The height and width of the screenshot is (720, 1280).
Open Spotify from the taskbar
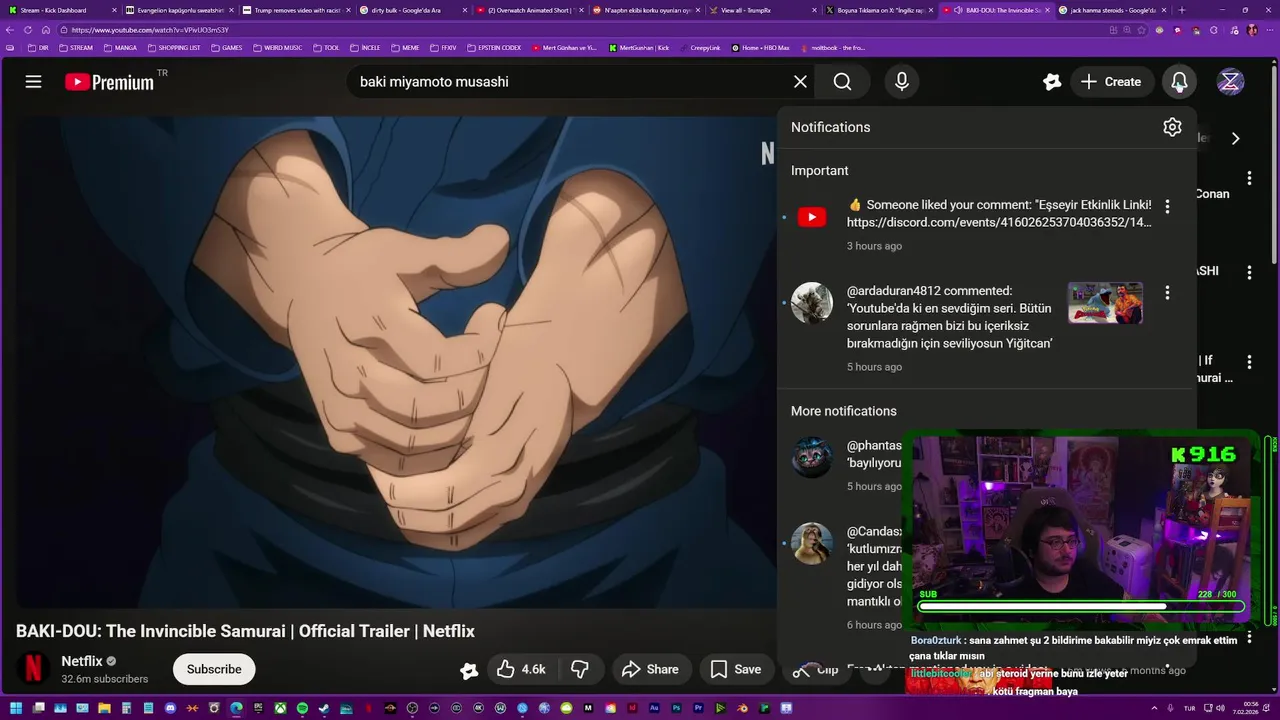pyautogui.click(x=302, y=708)
